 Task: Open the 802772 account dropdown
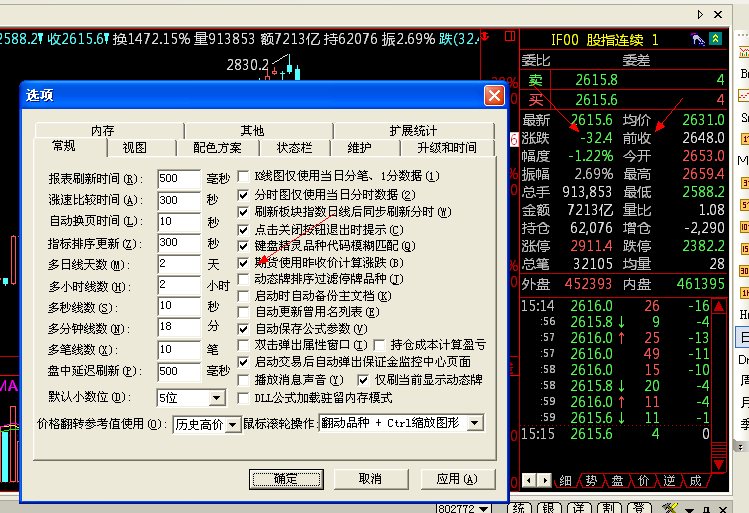[x=483, y=509]
